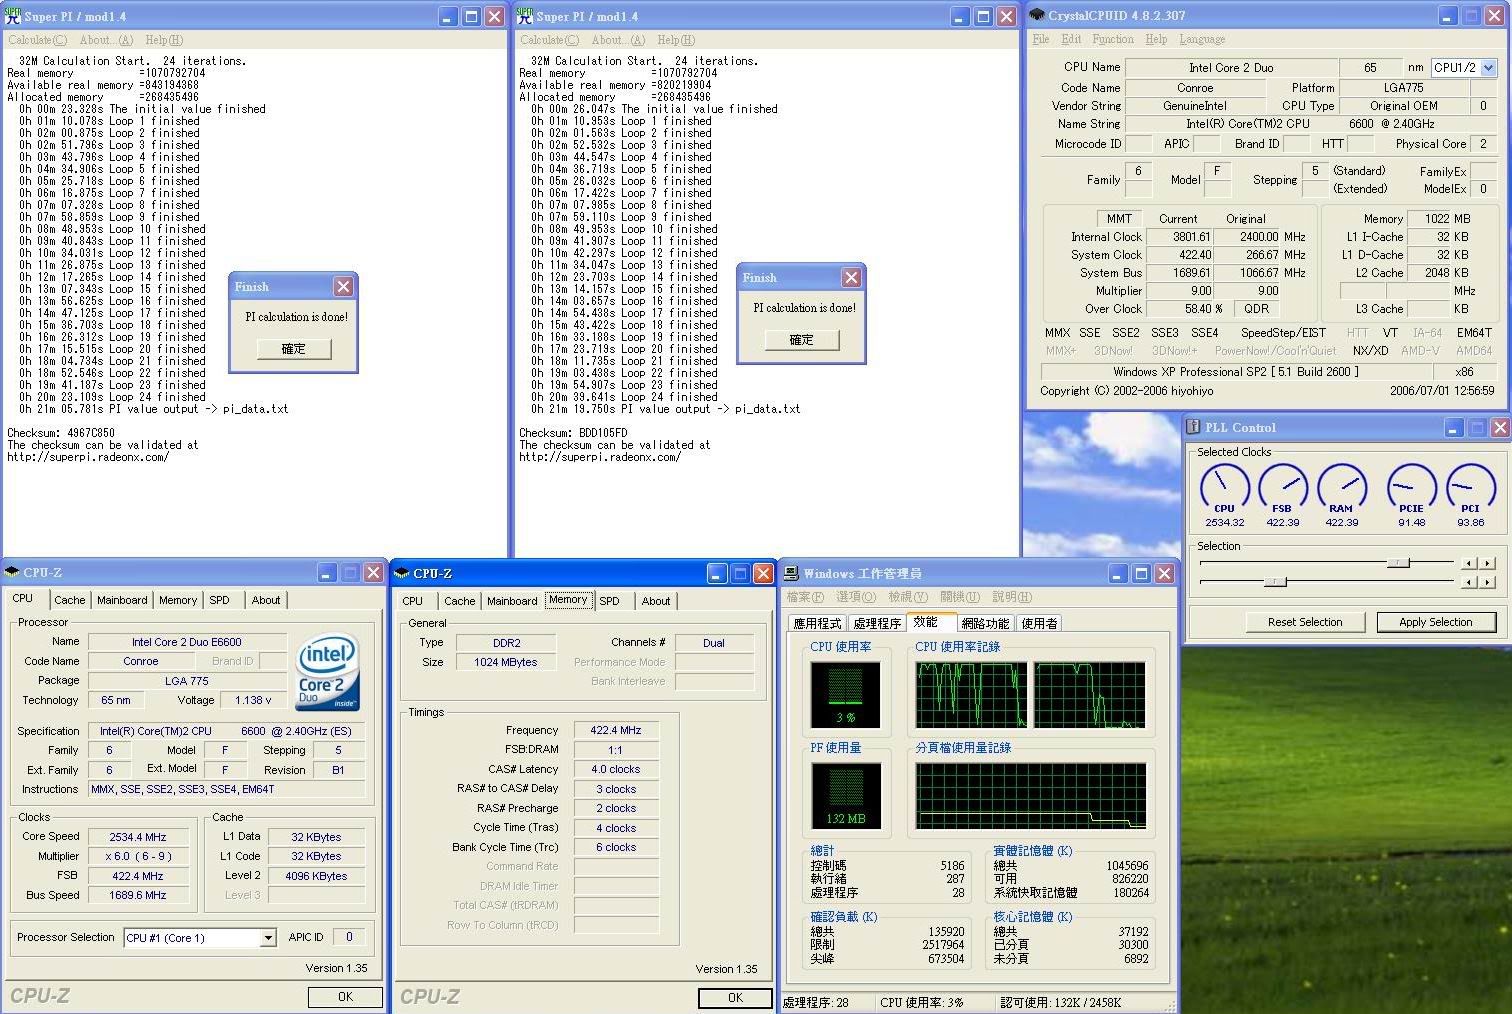
Task: Click the PF usage meter in Task Manager
Action: 846,796
